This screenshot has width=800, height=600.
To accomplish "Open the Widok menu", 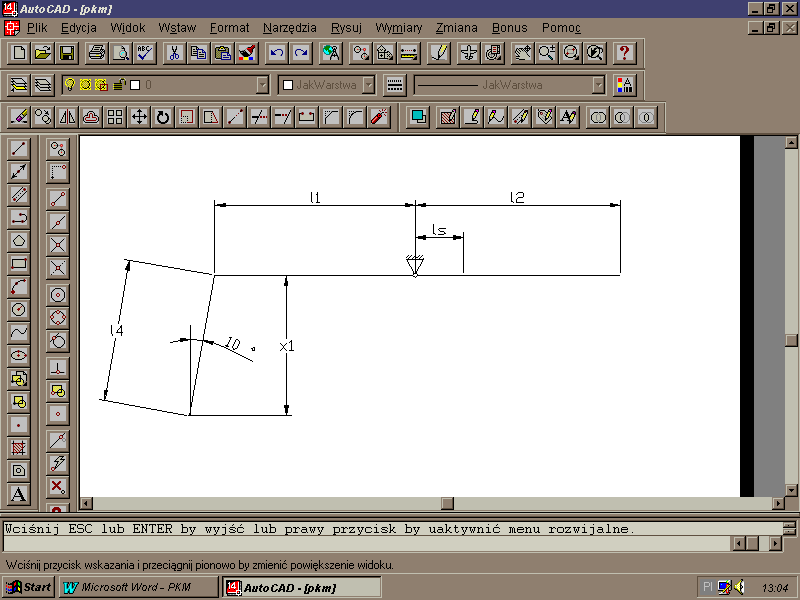I will (x=128, y=28).
